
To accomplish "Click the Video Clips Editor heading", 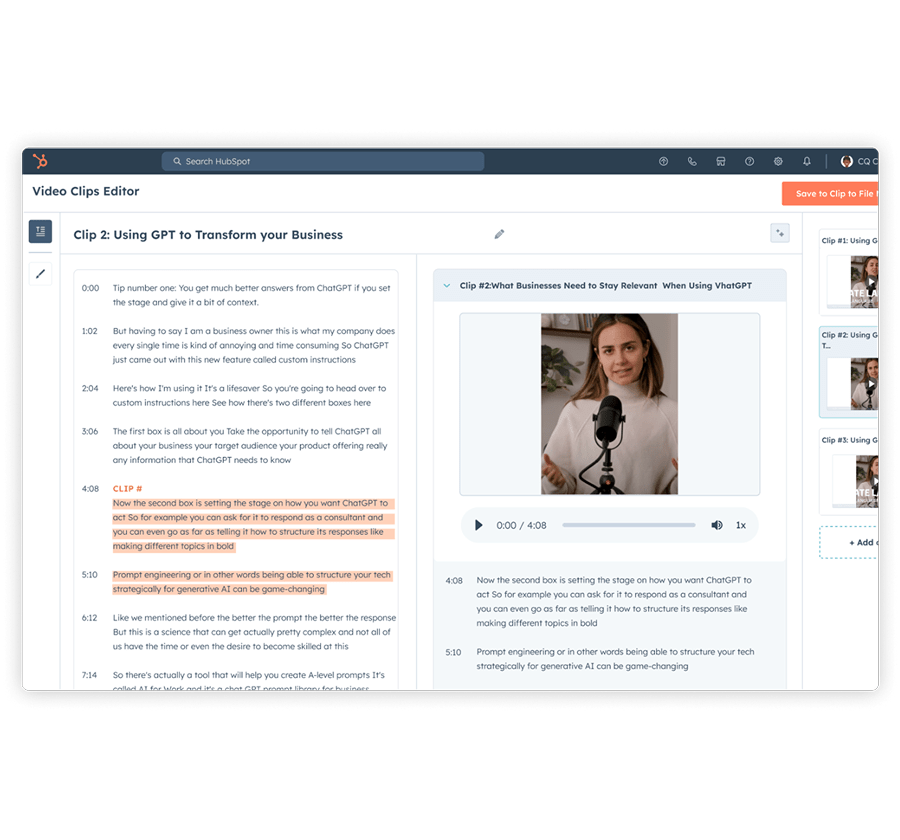I will (x=86, y=191).
